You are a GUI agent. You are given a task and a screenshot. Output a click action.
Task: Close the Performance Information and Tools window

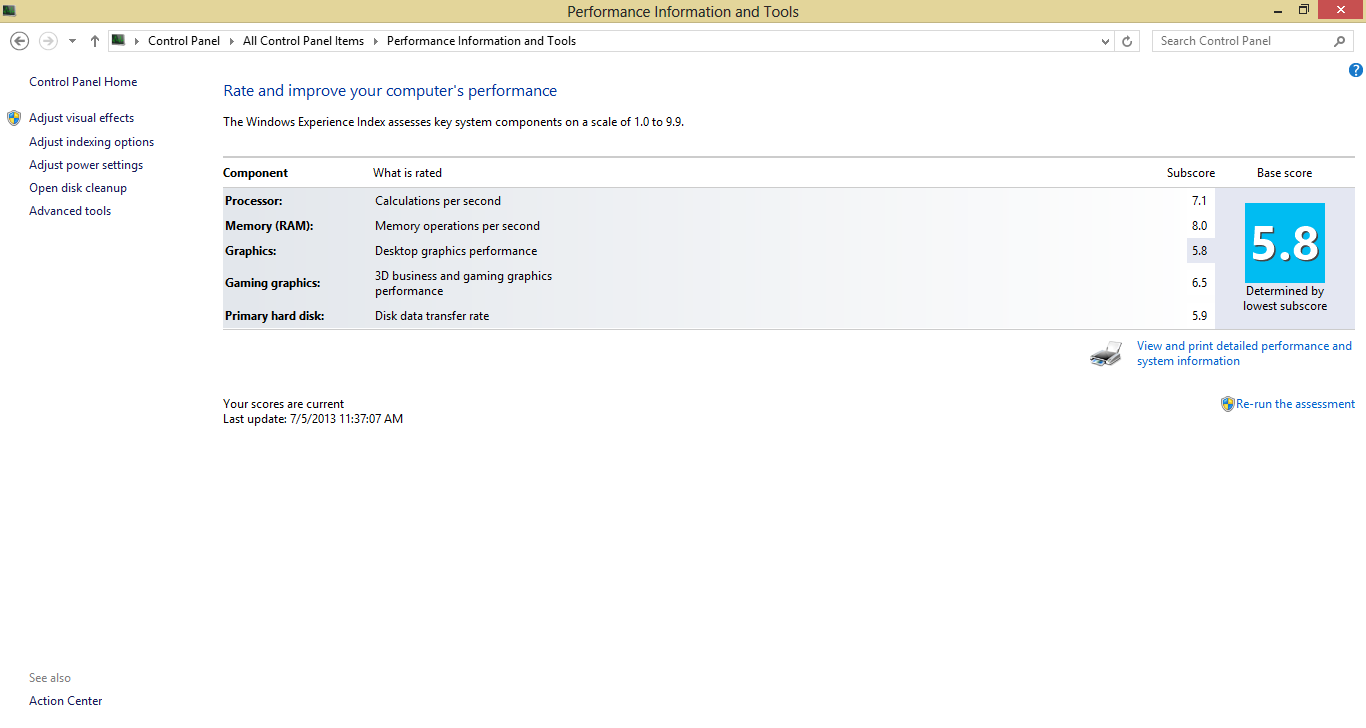pyautogui.click(x=1341, y=10)
